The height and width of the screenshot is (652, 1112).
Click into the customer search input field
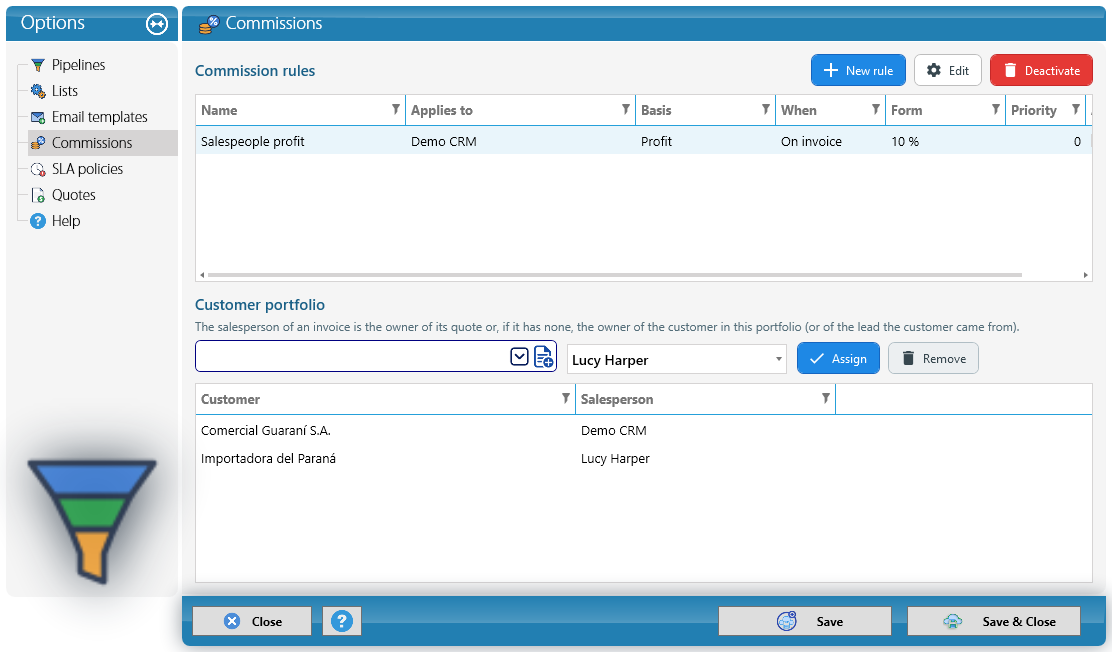click(352, 357)
